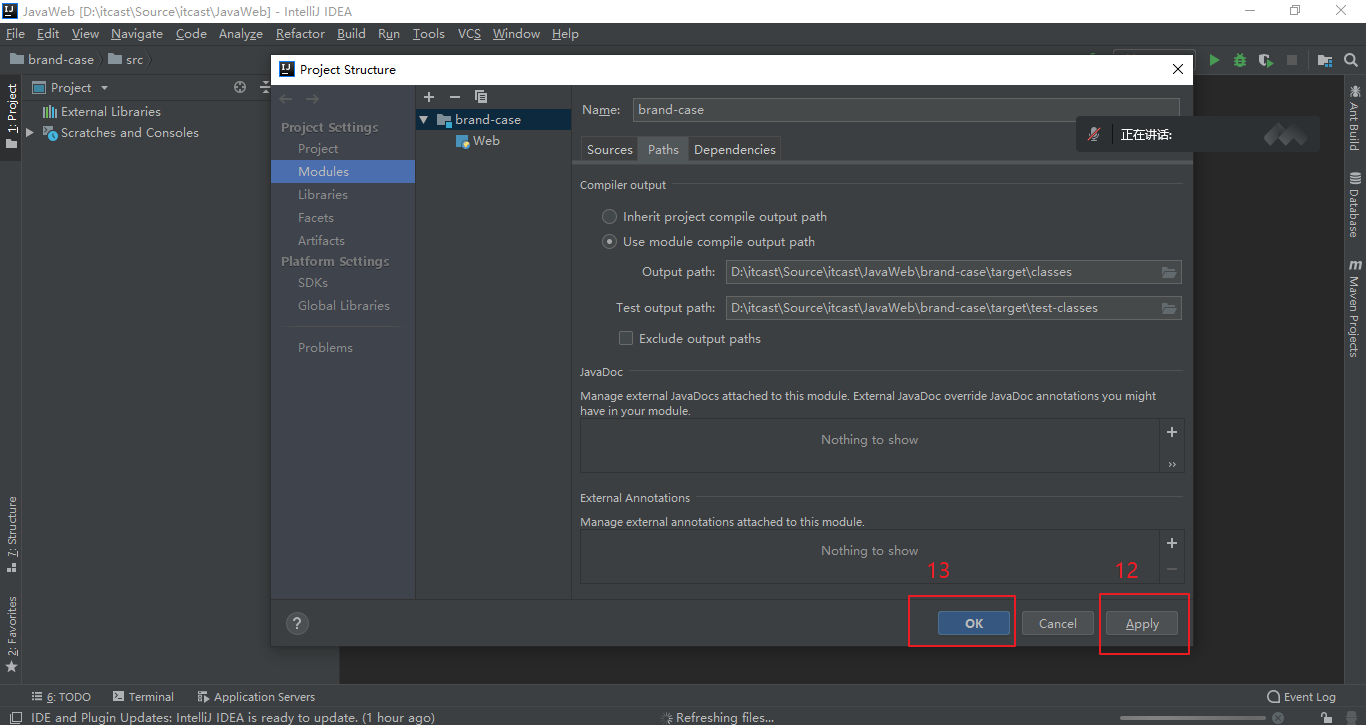Switch to the Sources tab
The height and width of the screenshot is (725, 1366).
coord(610,149)
